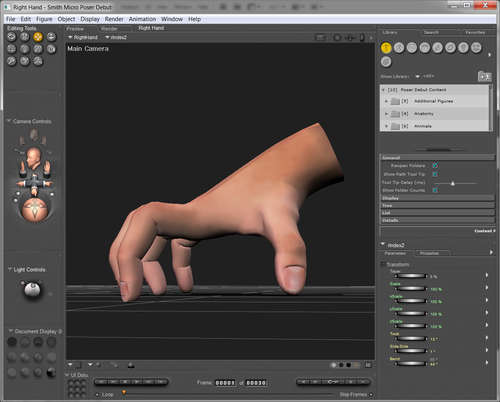Toggle the first checkbox under General
Screen dimensions: 500x402
tap(435, 165)
